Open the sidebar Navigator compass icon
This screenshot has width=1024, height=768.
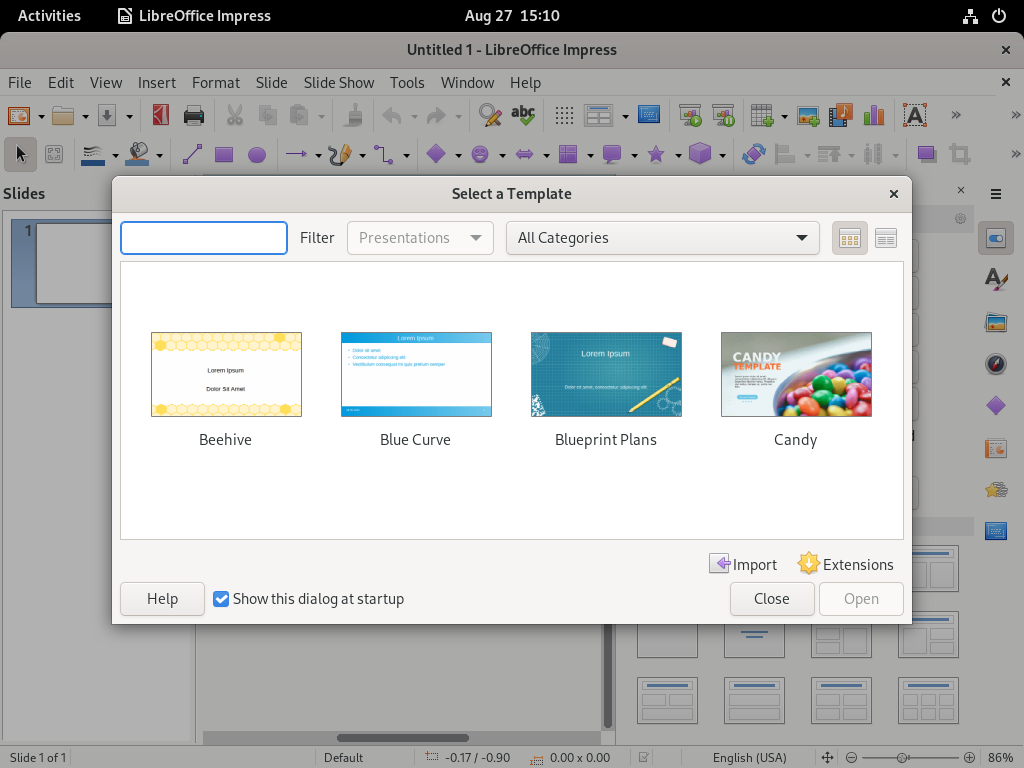995,364
